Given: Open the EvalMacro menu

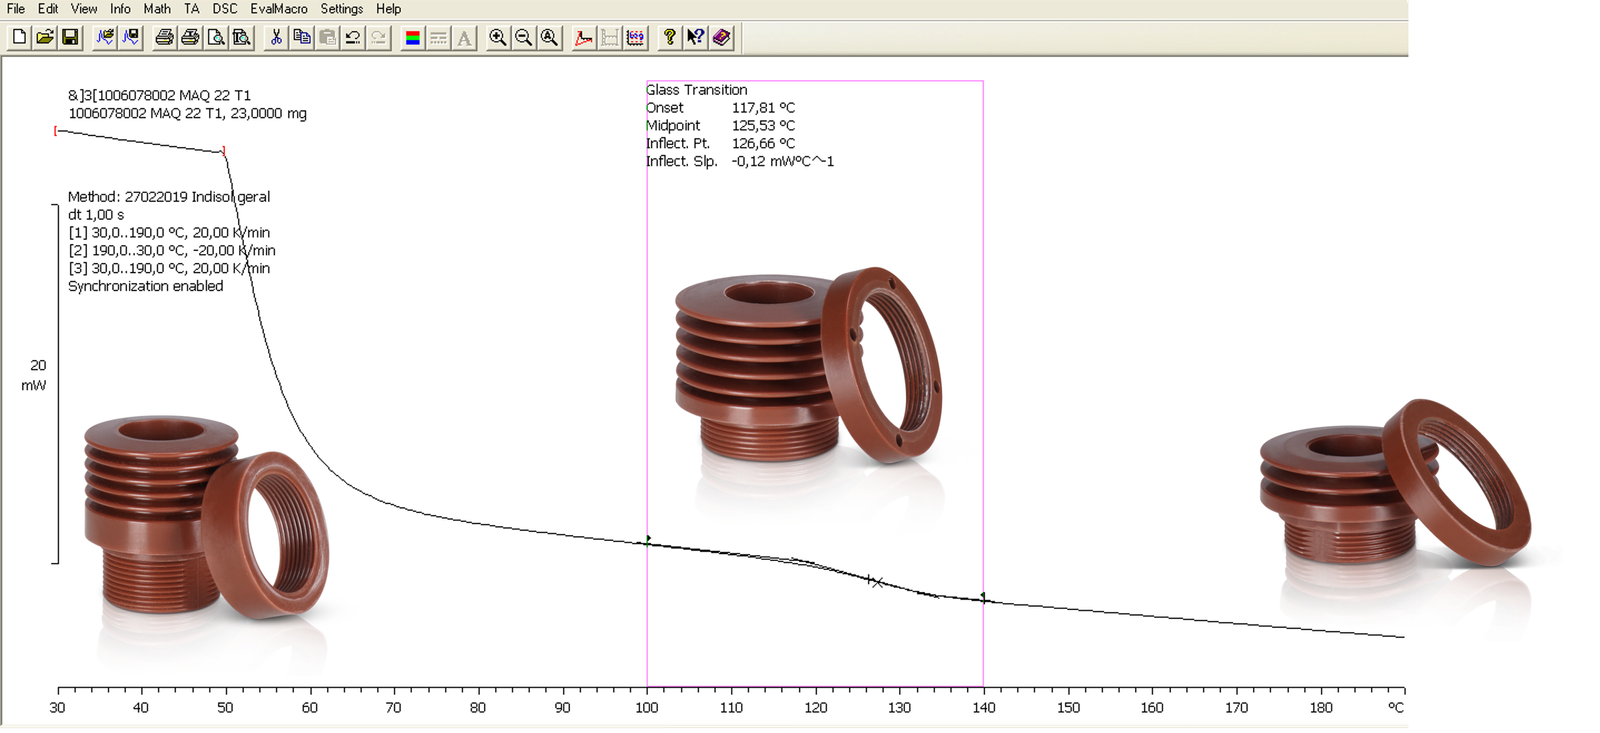Looking at the screenshot, I should [x=279, y=9].
